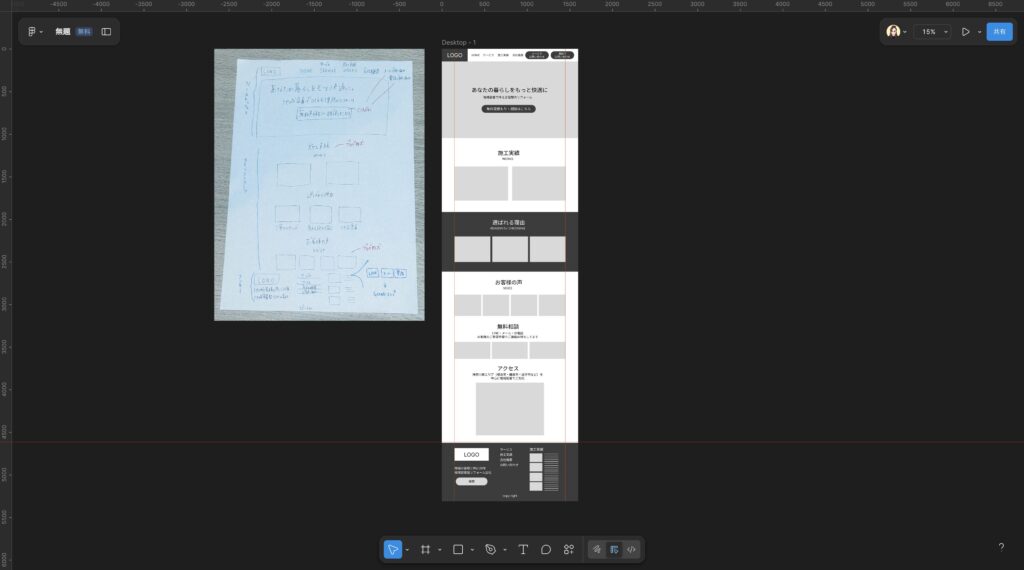This screenshot has height=570, width=1024.
Task: Expand shape tools dropdown arrow beside Rectangle
Action: (472, 550)
